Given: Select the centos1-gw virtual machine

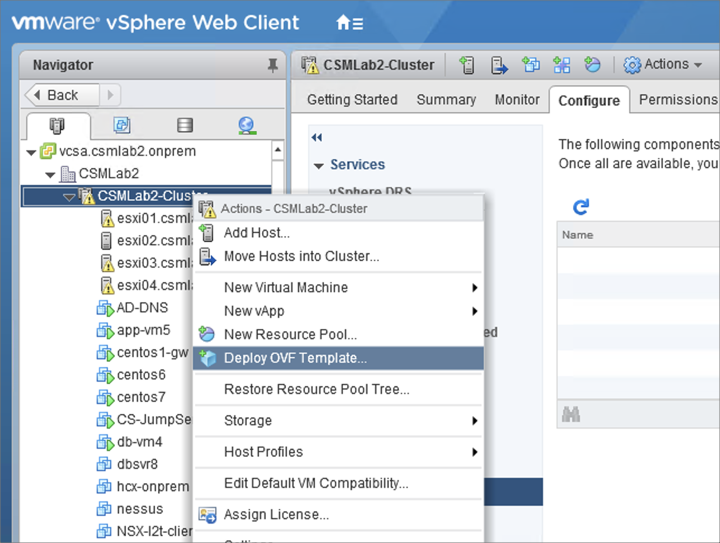Looking at the screenshot, I should (x=142, y=353).
